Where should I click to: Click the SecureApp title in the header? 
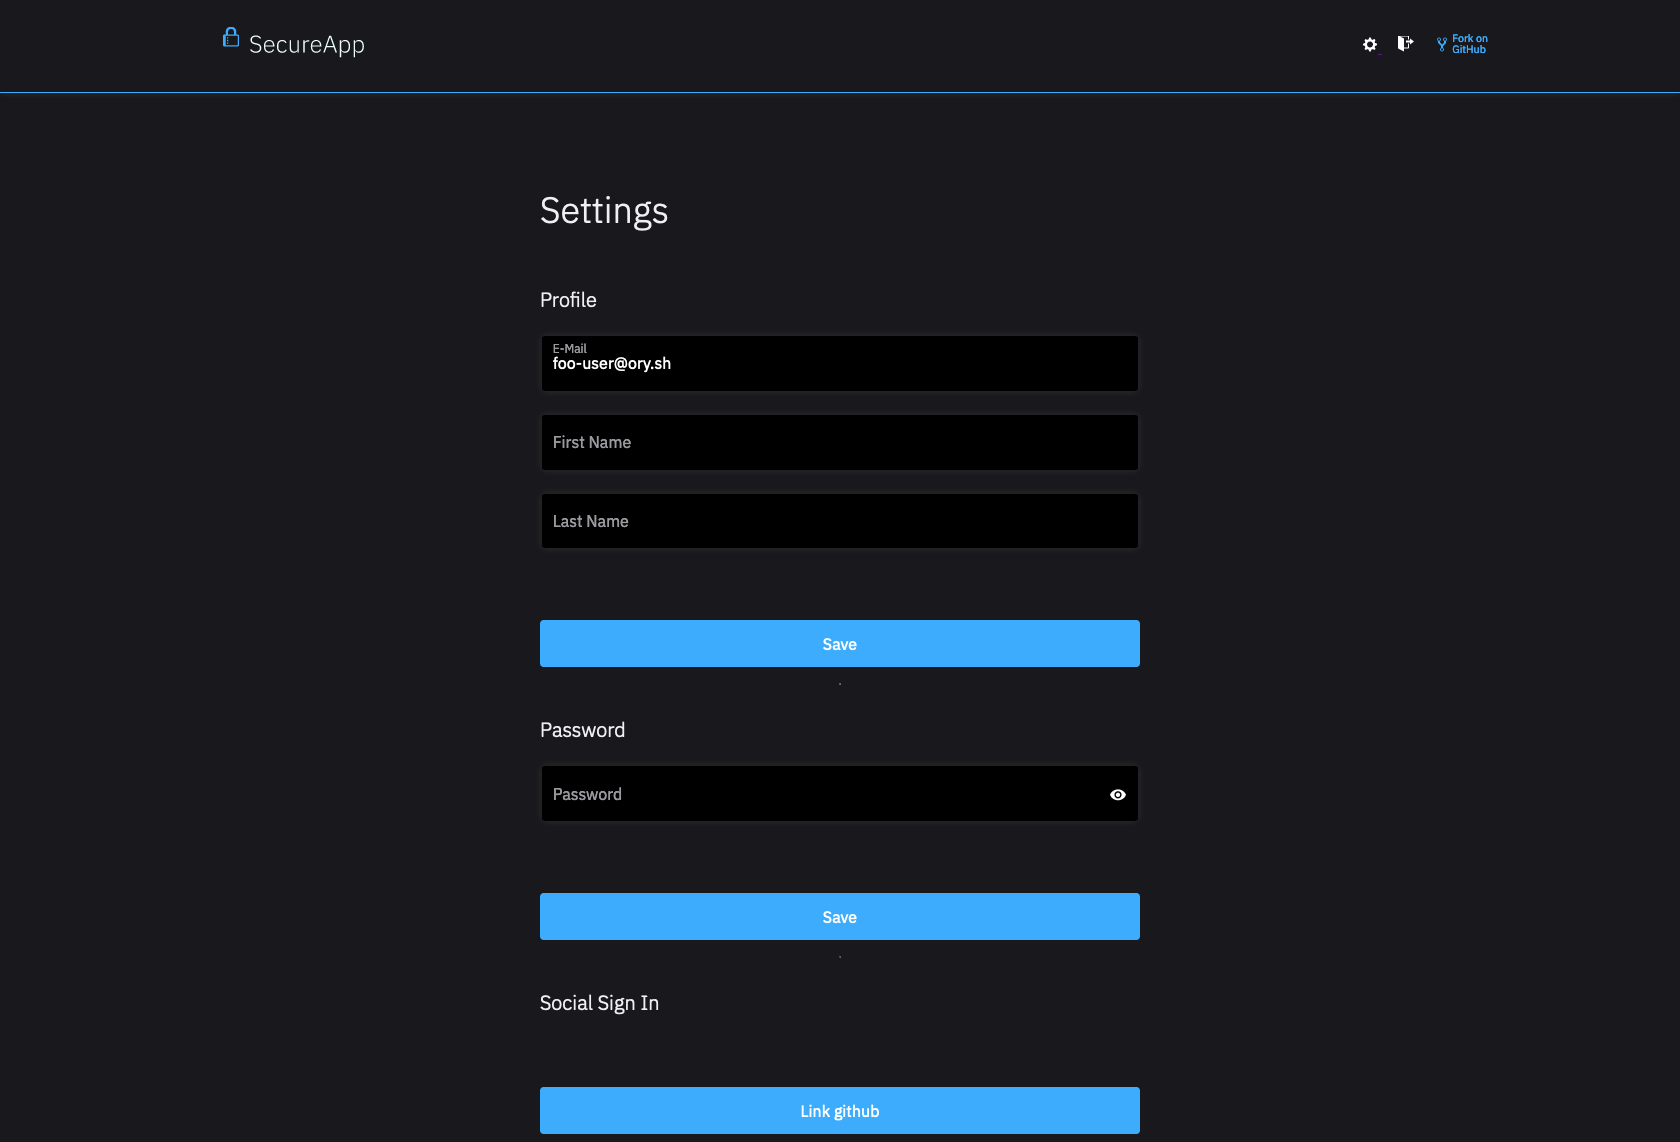tap(307, 44)
